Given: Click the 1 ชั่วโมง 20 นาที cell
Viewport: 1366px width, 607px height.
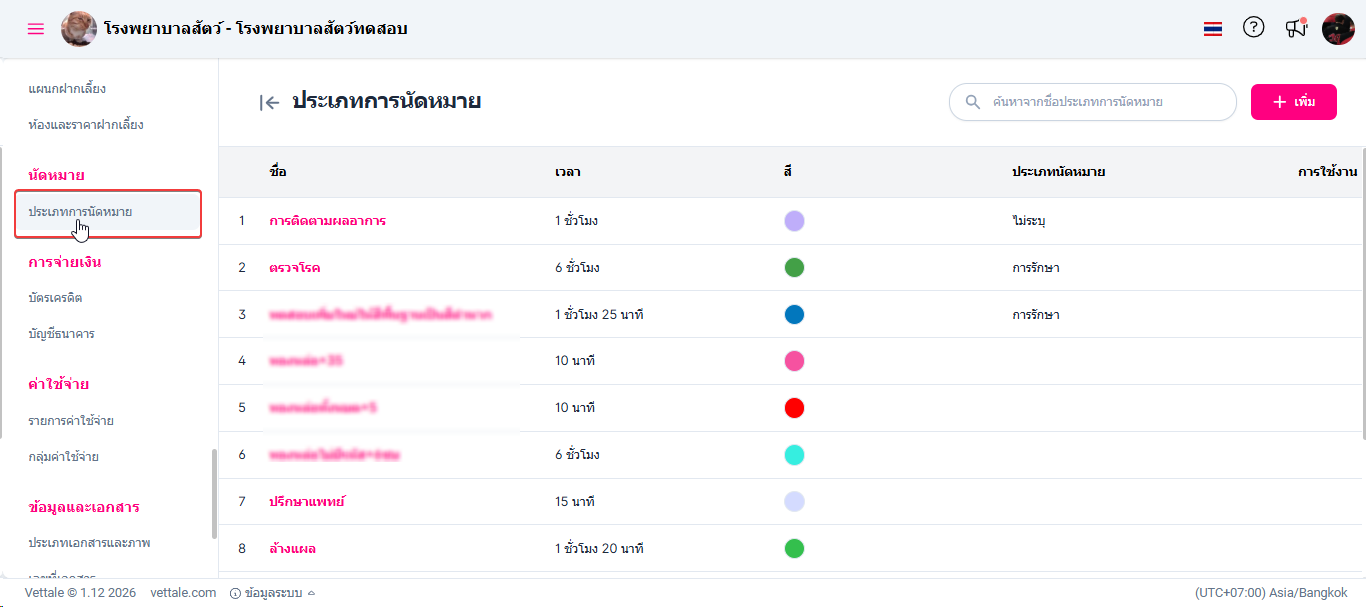Looking at the screenshot, I should [599, 548].
